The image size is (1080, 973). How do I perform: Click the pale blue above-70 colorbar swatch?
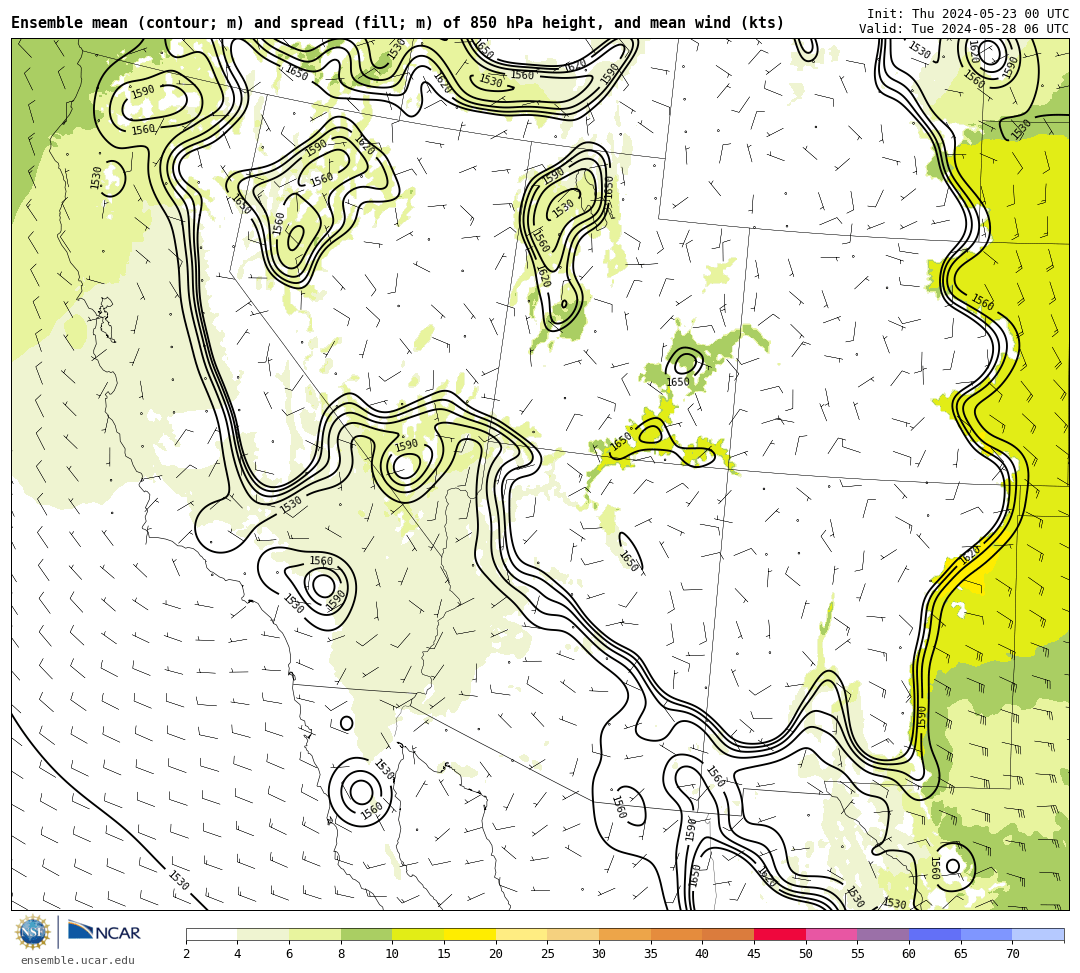[1038, 934]
